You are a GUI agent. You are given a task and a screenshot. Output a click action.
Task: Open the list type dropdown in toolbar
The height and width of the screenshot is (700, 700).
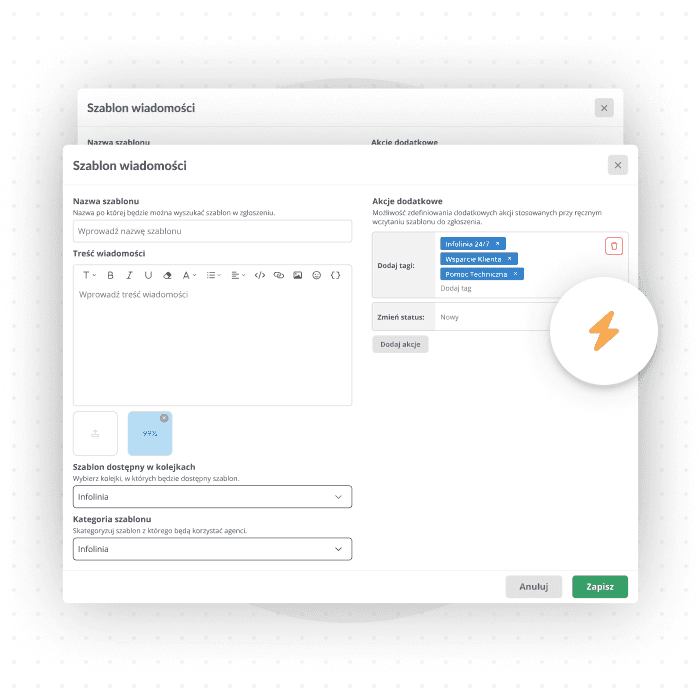(x=213, y=275)
